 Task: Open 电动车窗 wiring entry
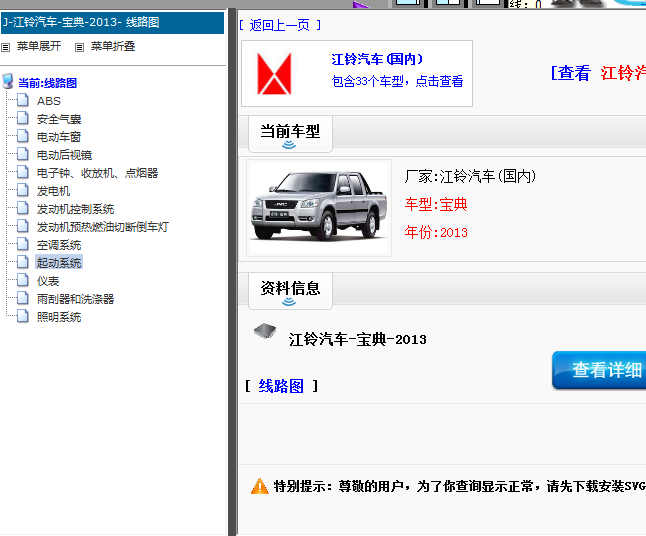[x=59, y=137]
